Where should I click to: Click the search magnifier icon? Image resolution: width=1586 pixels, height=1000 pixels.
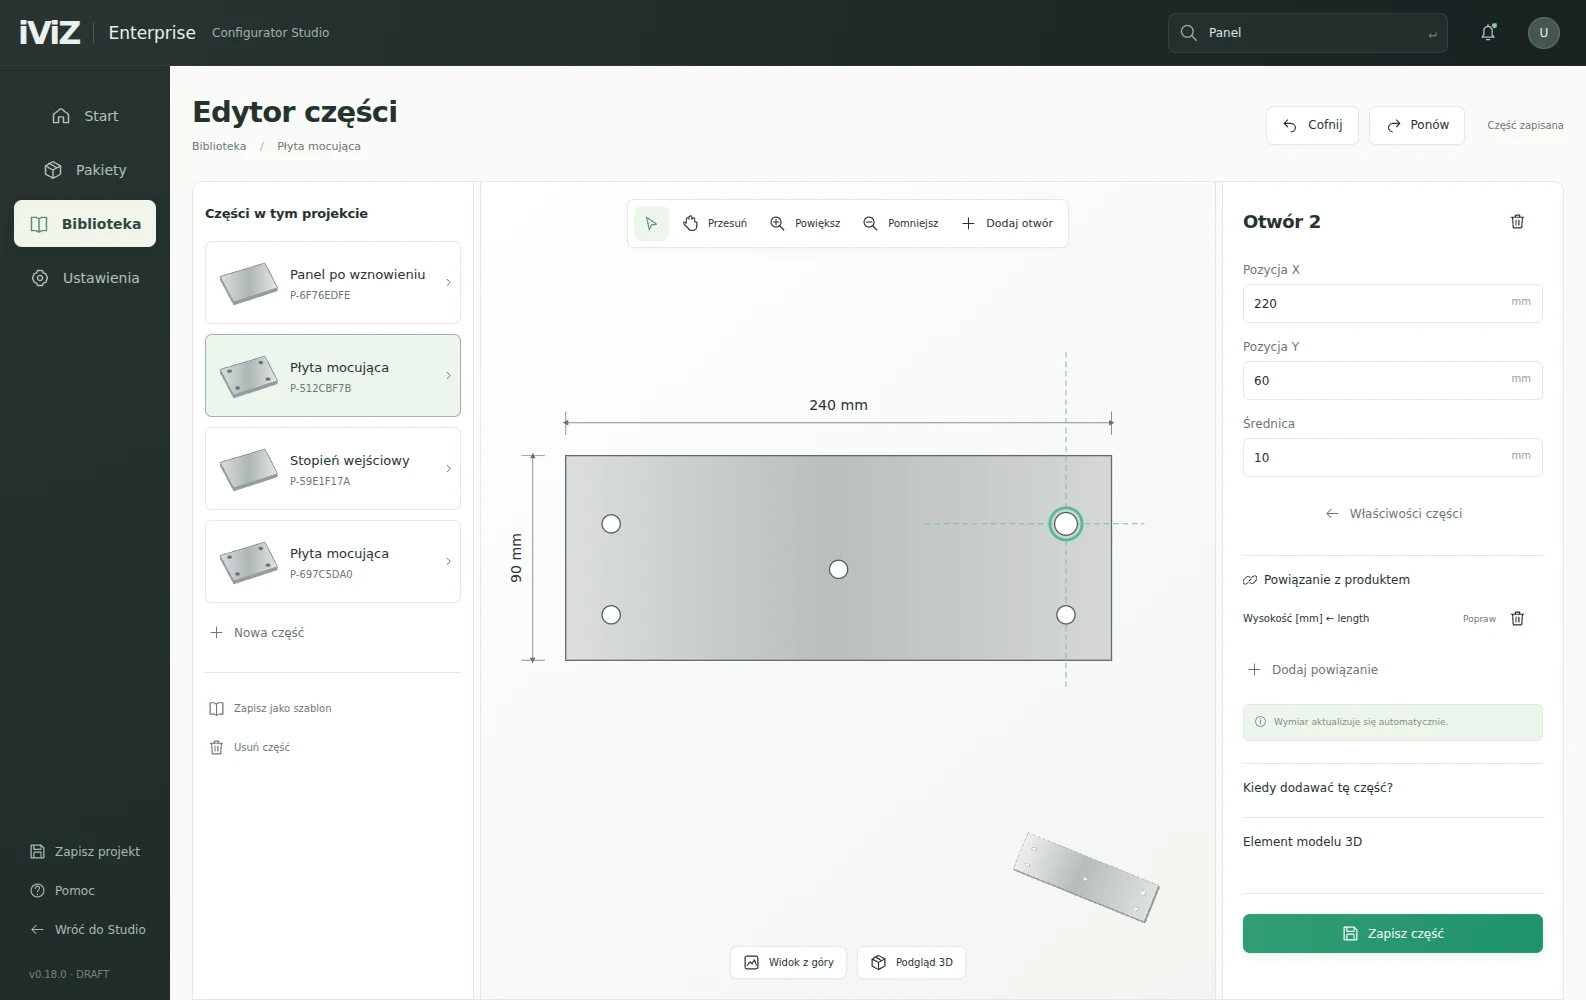coord(1189,33)
